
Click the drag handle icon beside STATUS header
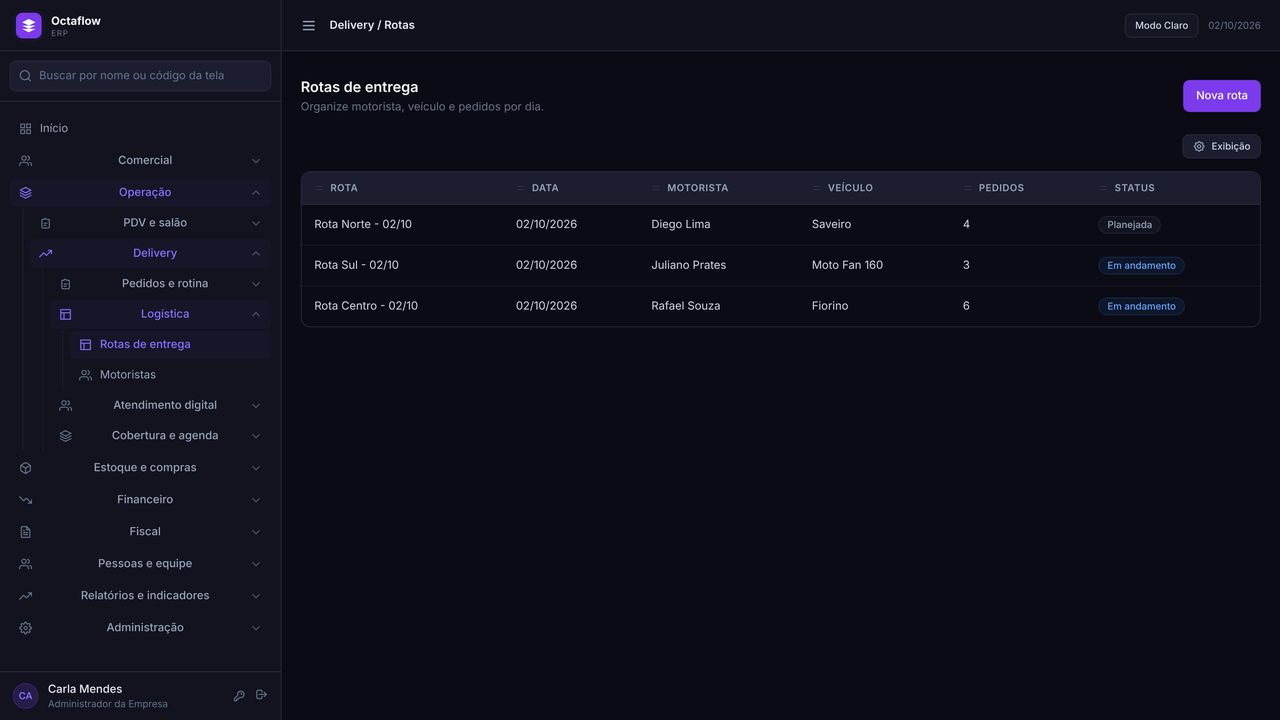(1104, 188)
